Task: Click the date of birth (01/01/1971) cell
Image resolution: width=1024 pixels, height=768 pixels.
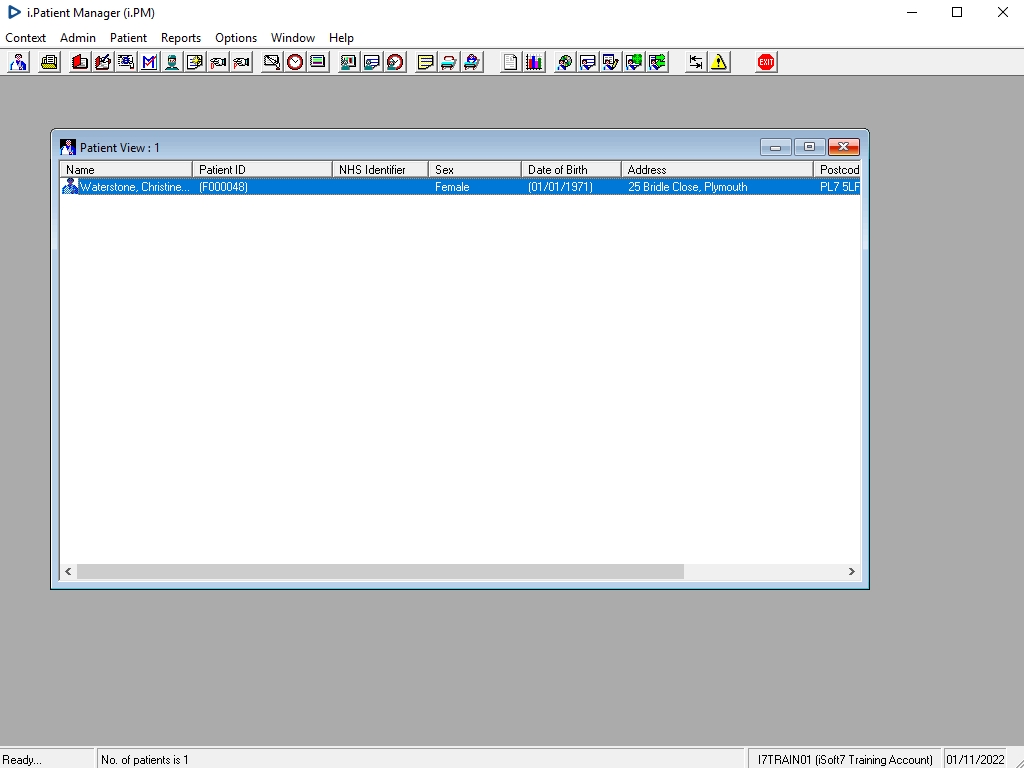Action: click(560, 187)
